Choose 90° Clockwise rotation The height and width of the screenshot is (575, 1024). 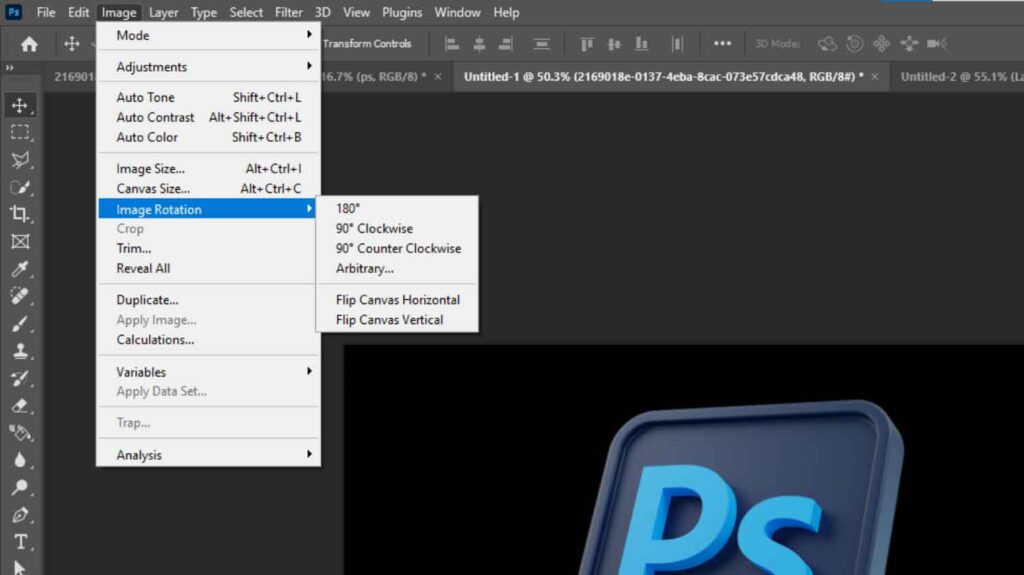[397, 229]
